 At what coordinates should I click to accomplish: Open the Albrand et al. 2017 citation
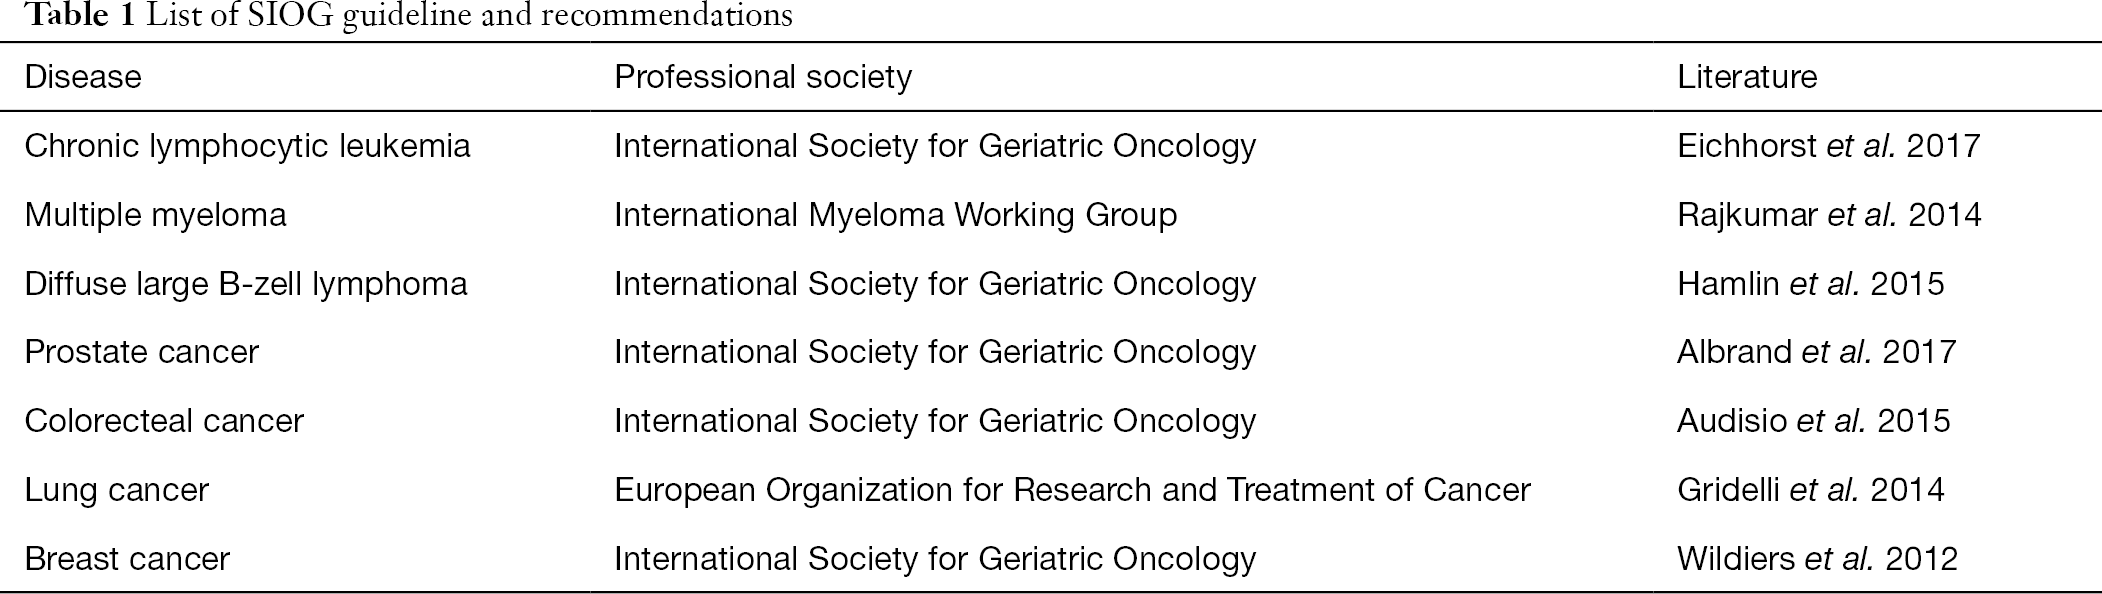click(1817, 352)
